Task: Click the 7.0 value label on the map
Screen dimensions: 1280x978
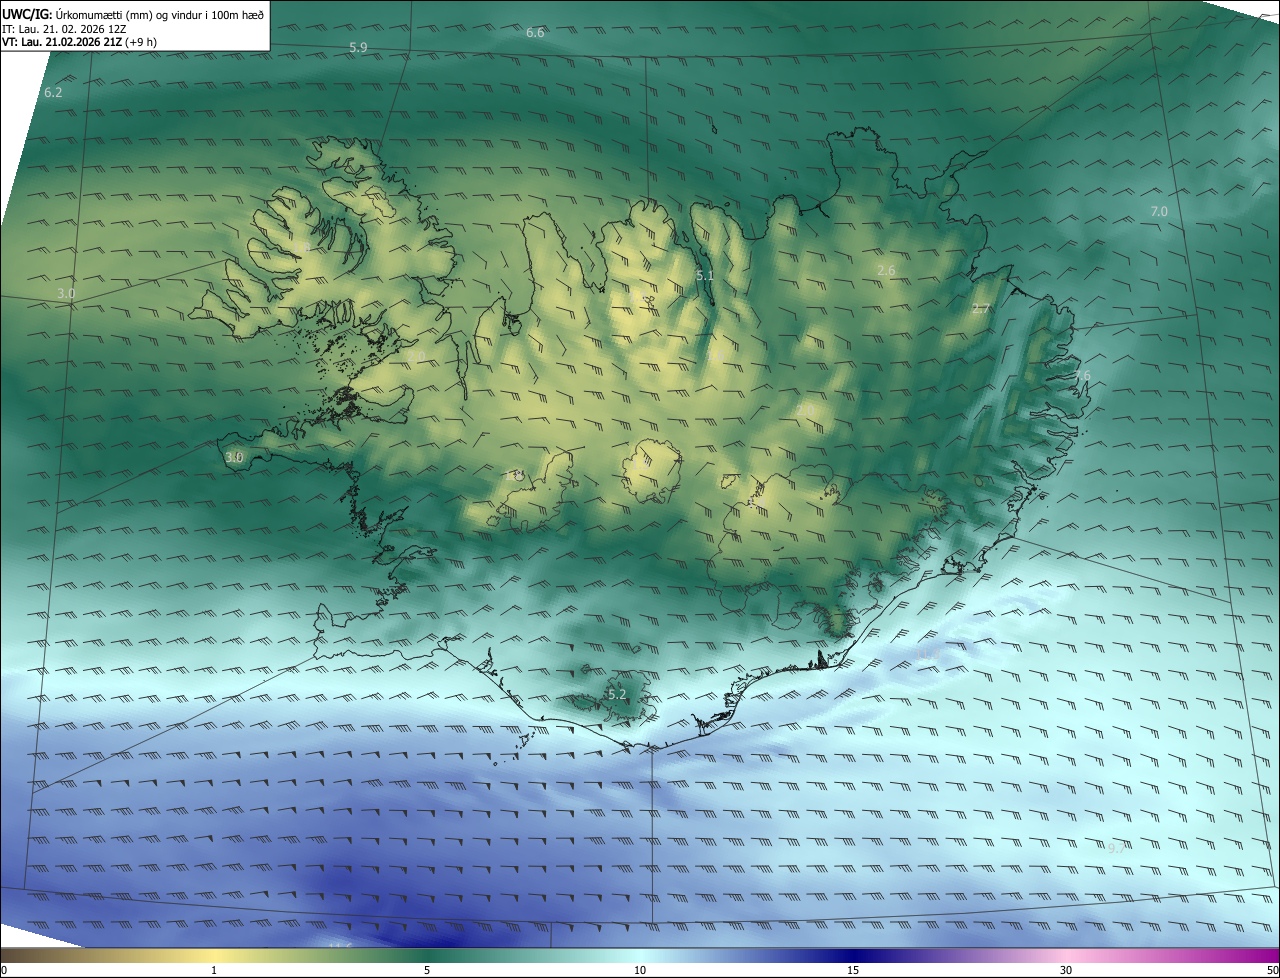Action: click(x=1159, y=211)
